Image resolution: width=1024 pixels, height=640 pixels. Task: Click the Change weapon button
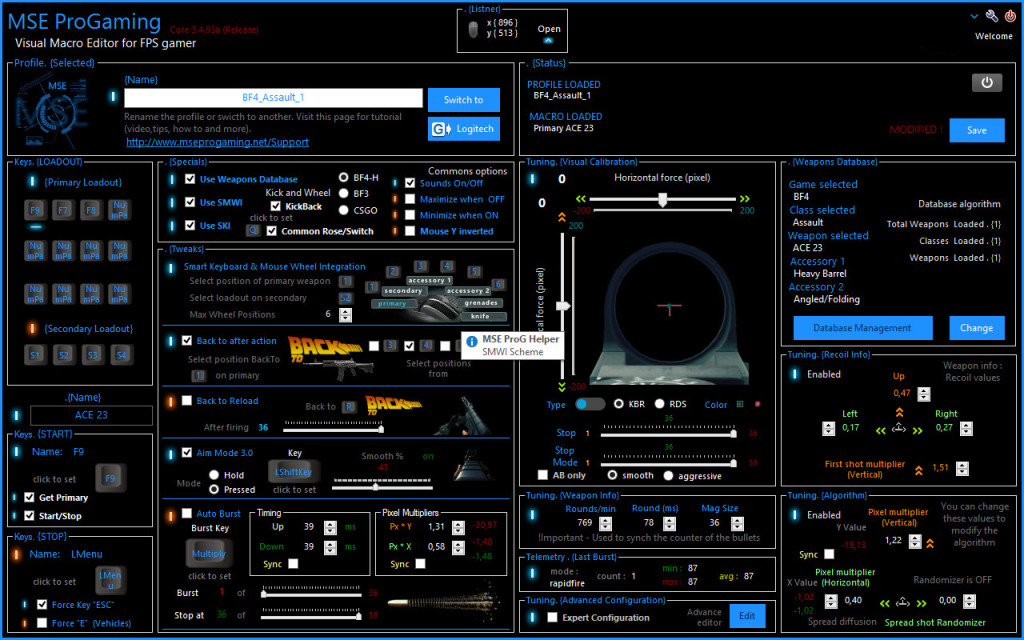(977, 328)
